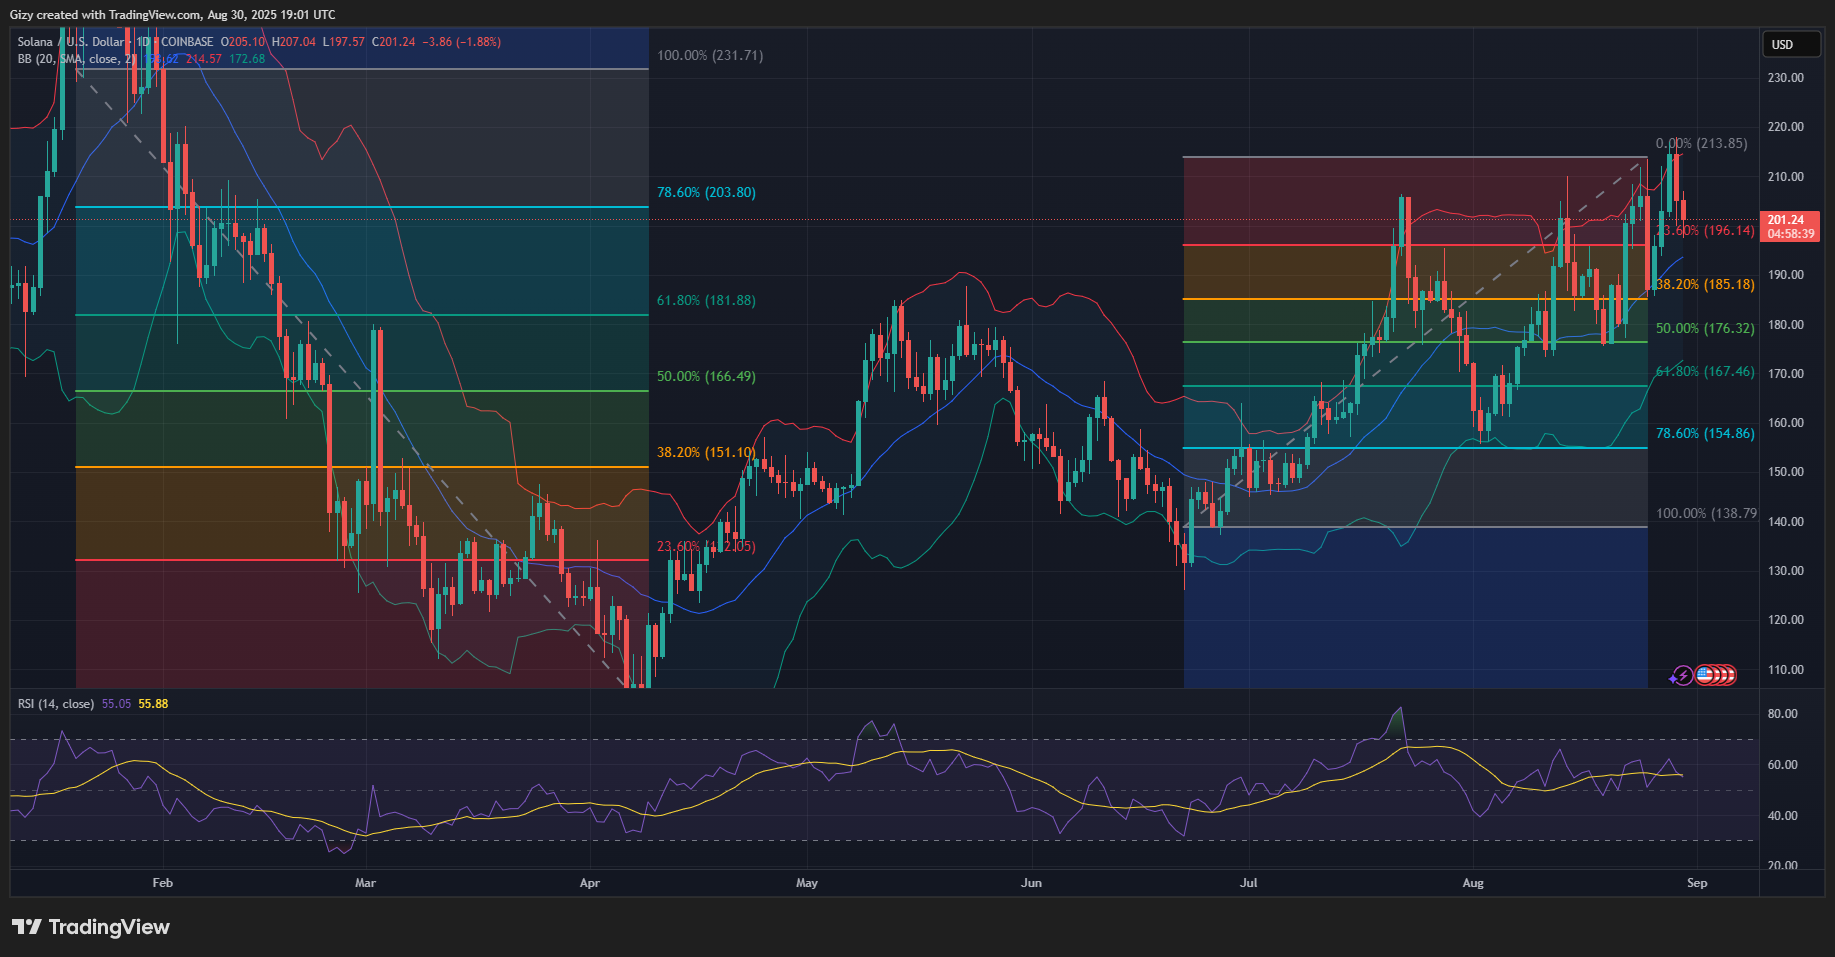Click the 38.20% (185.18) retracement label
Screen dimensions: 1835x957
coord(1704,284)
